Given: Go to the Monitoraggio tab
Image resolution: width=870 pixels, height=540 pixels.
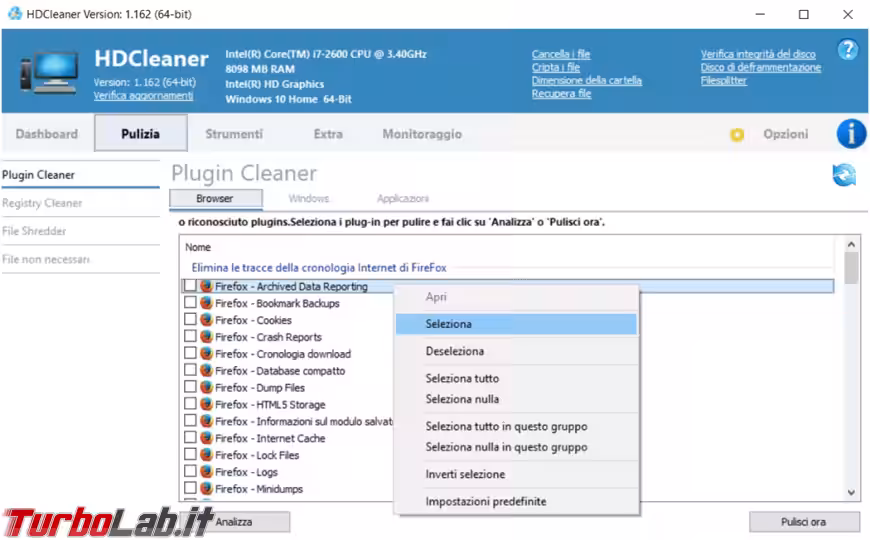Looking at the screenshot, I should click(x=422, y=134).
